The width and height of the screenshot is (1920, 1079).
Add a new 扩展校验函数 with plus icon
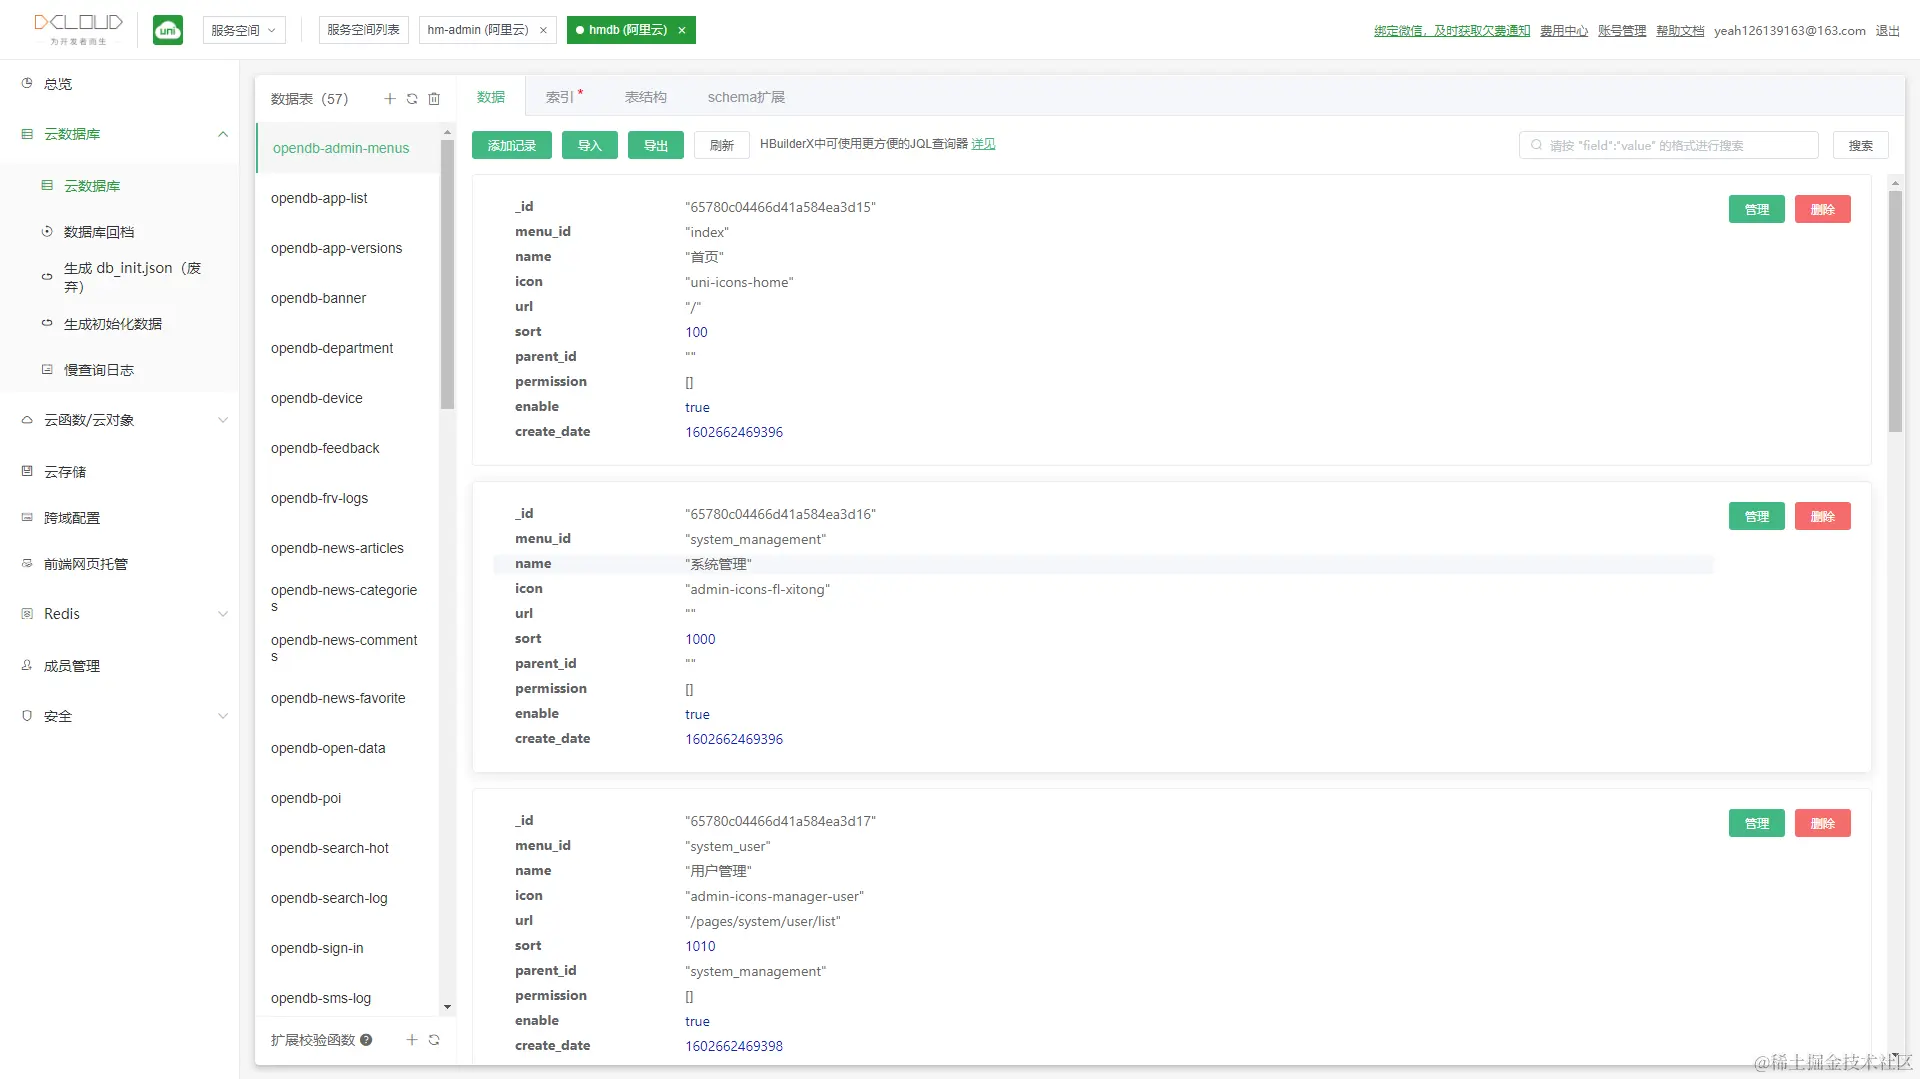(411, 1040)
